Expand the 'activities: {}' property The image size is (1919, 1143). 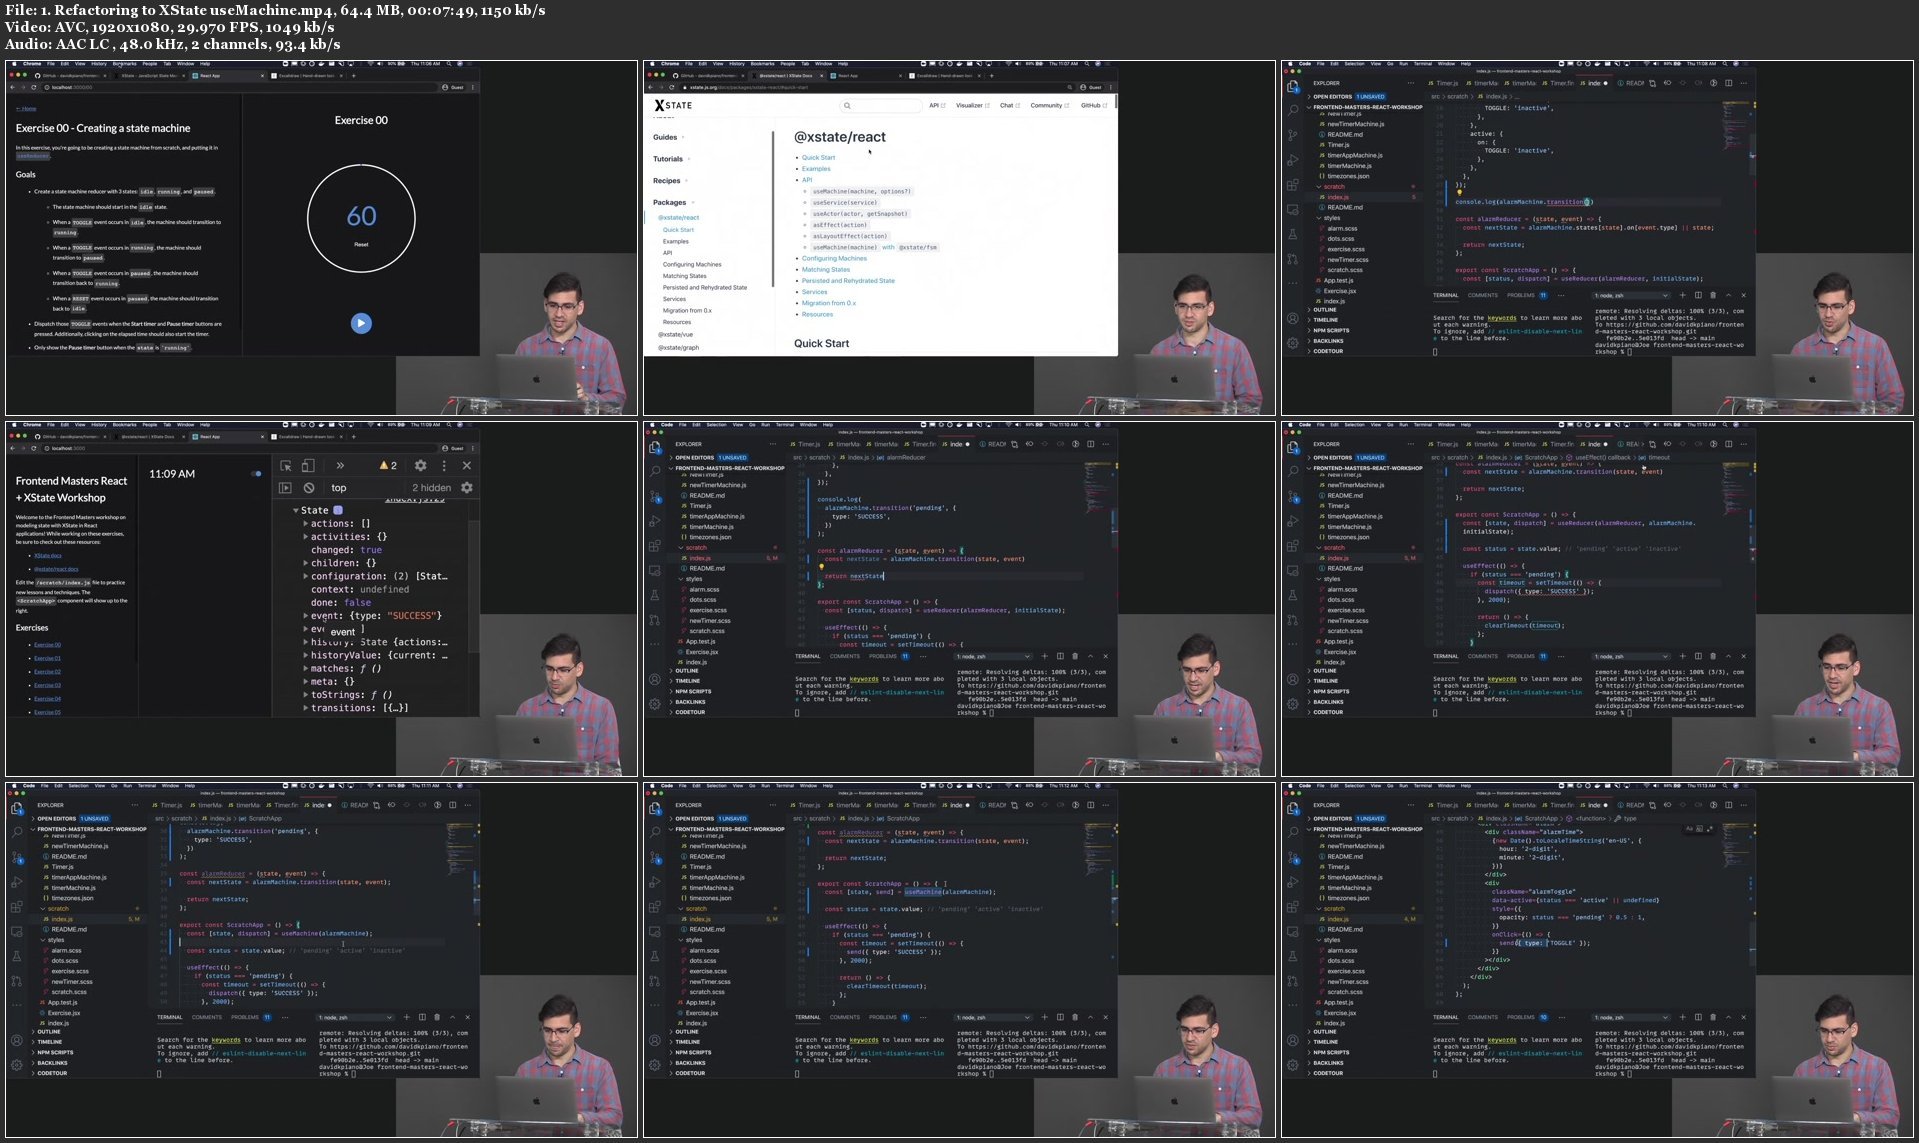[306, 536]
